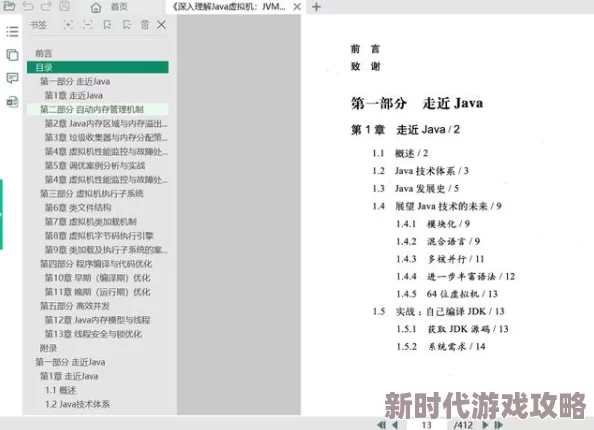Jump to 第6章 类文件结构 bookmark
Viewport: 594px width, 430px height.
78,208
